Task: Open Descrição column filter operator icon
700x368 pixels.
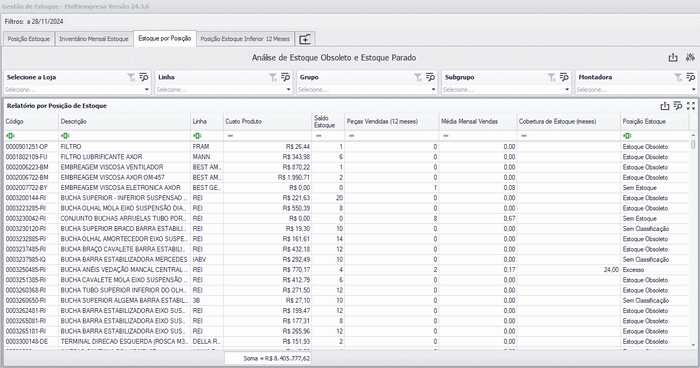Action: (65, 136)
